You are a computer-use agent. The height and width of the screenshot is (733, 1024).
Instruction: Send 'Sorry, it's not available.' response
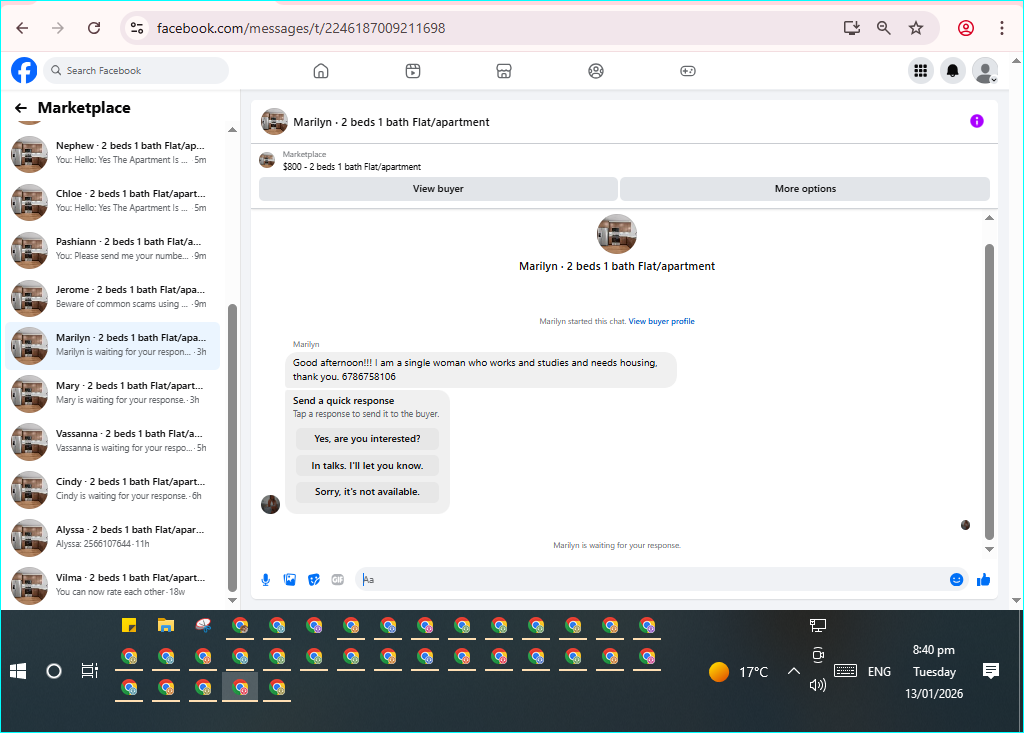pos(367,492)
